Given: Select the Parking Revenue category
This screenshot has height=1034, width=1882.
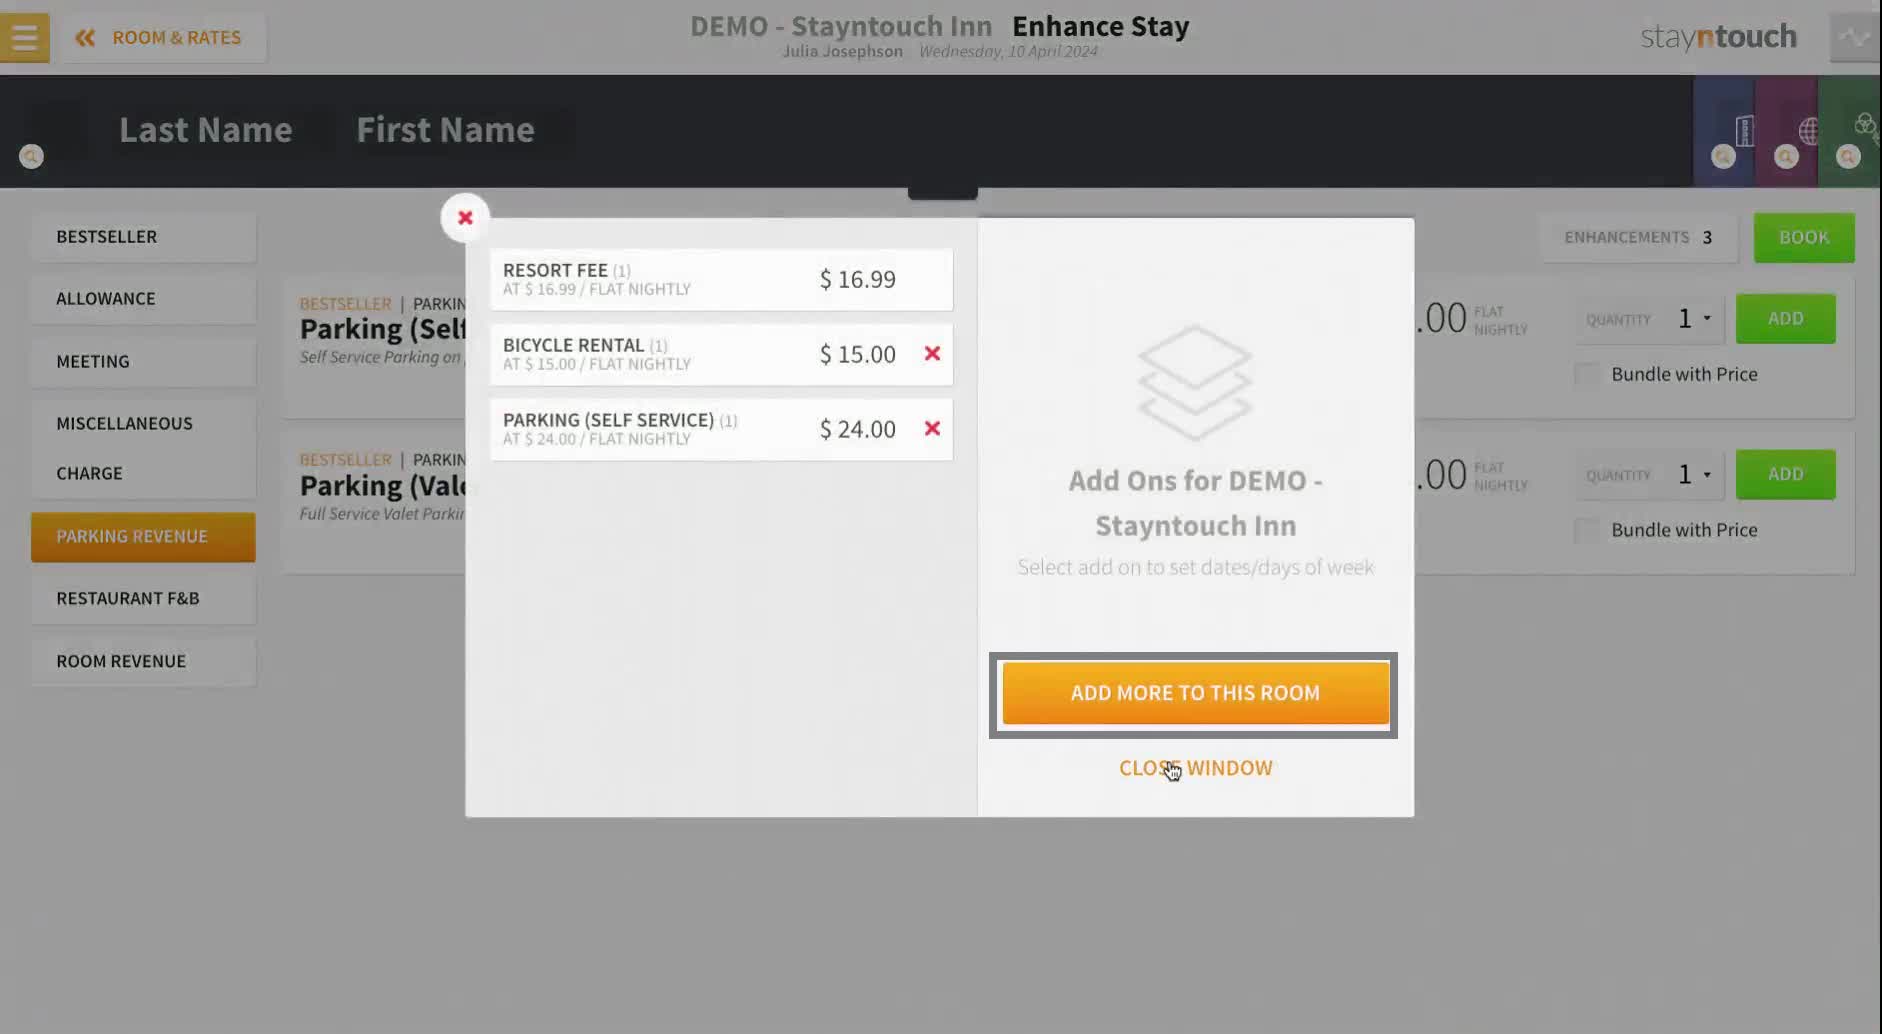Looking at the screenshot, I should pyautogui.click(x=143, y=537).
